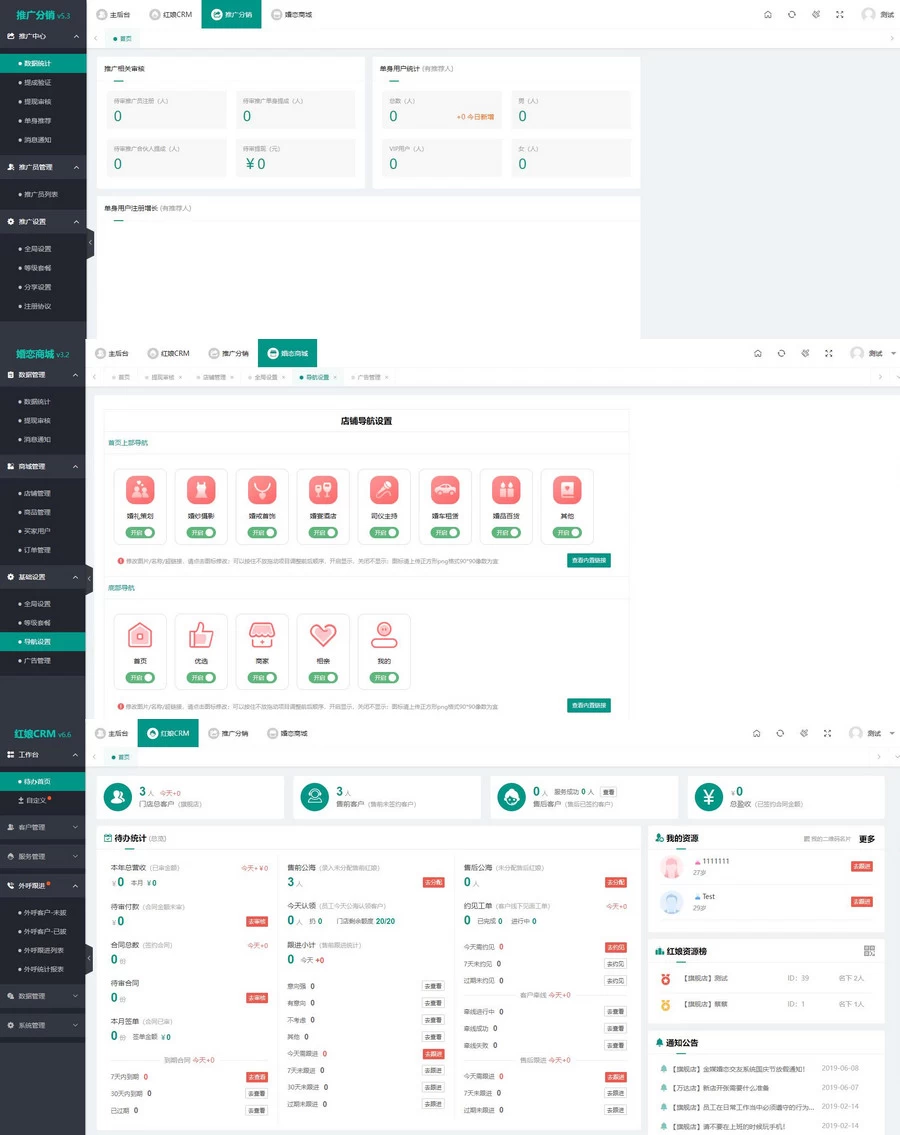
Task: Toggle the 开启 switch under 我的
Action: click(x=384, y=678)
